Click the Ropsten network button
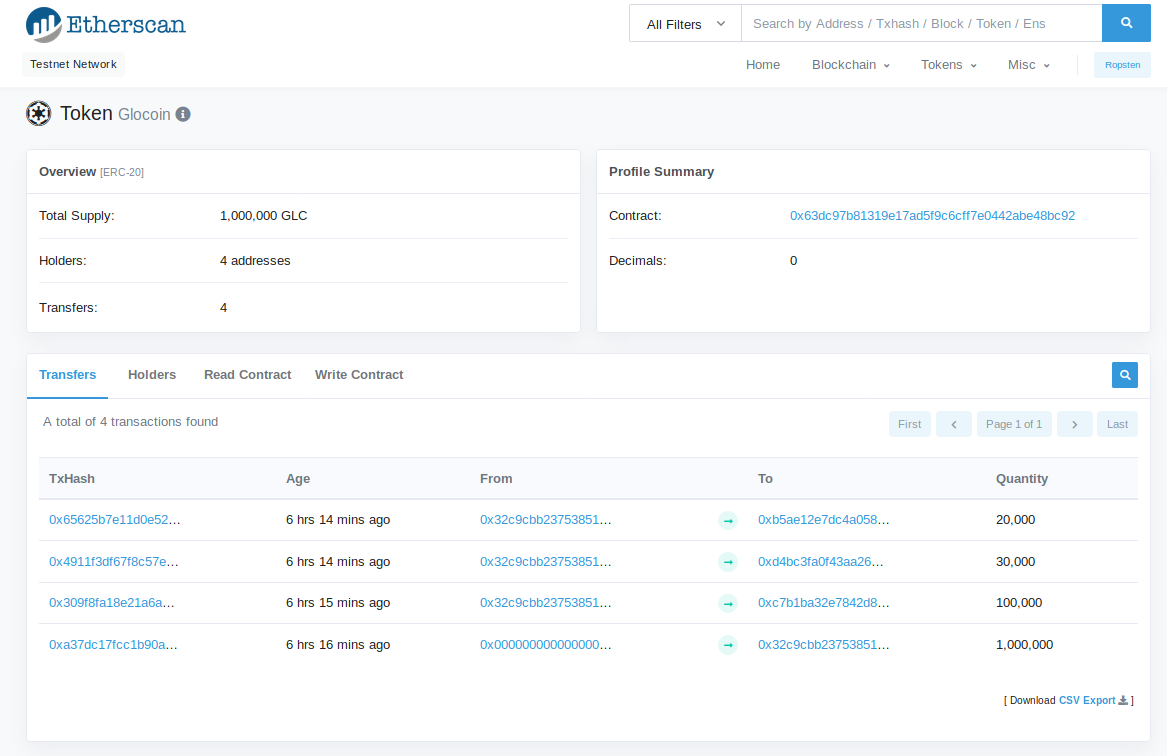 click(1122, 65)
